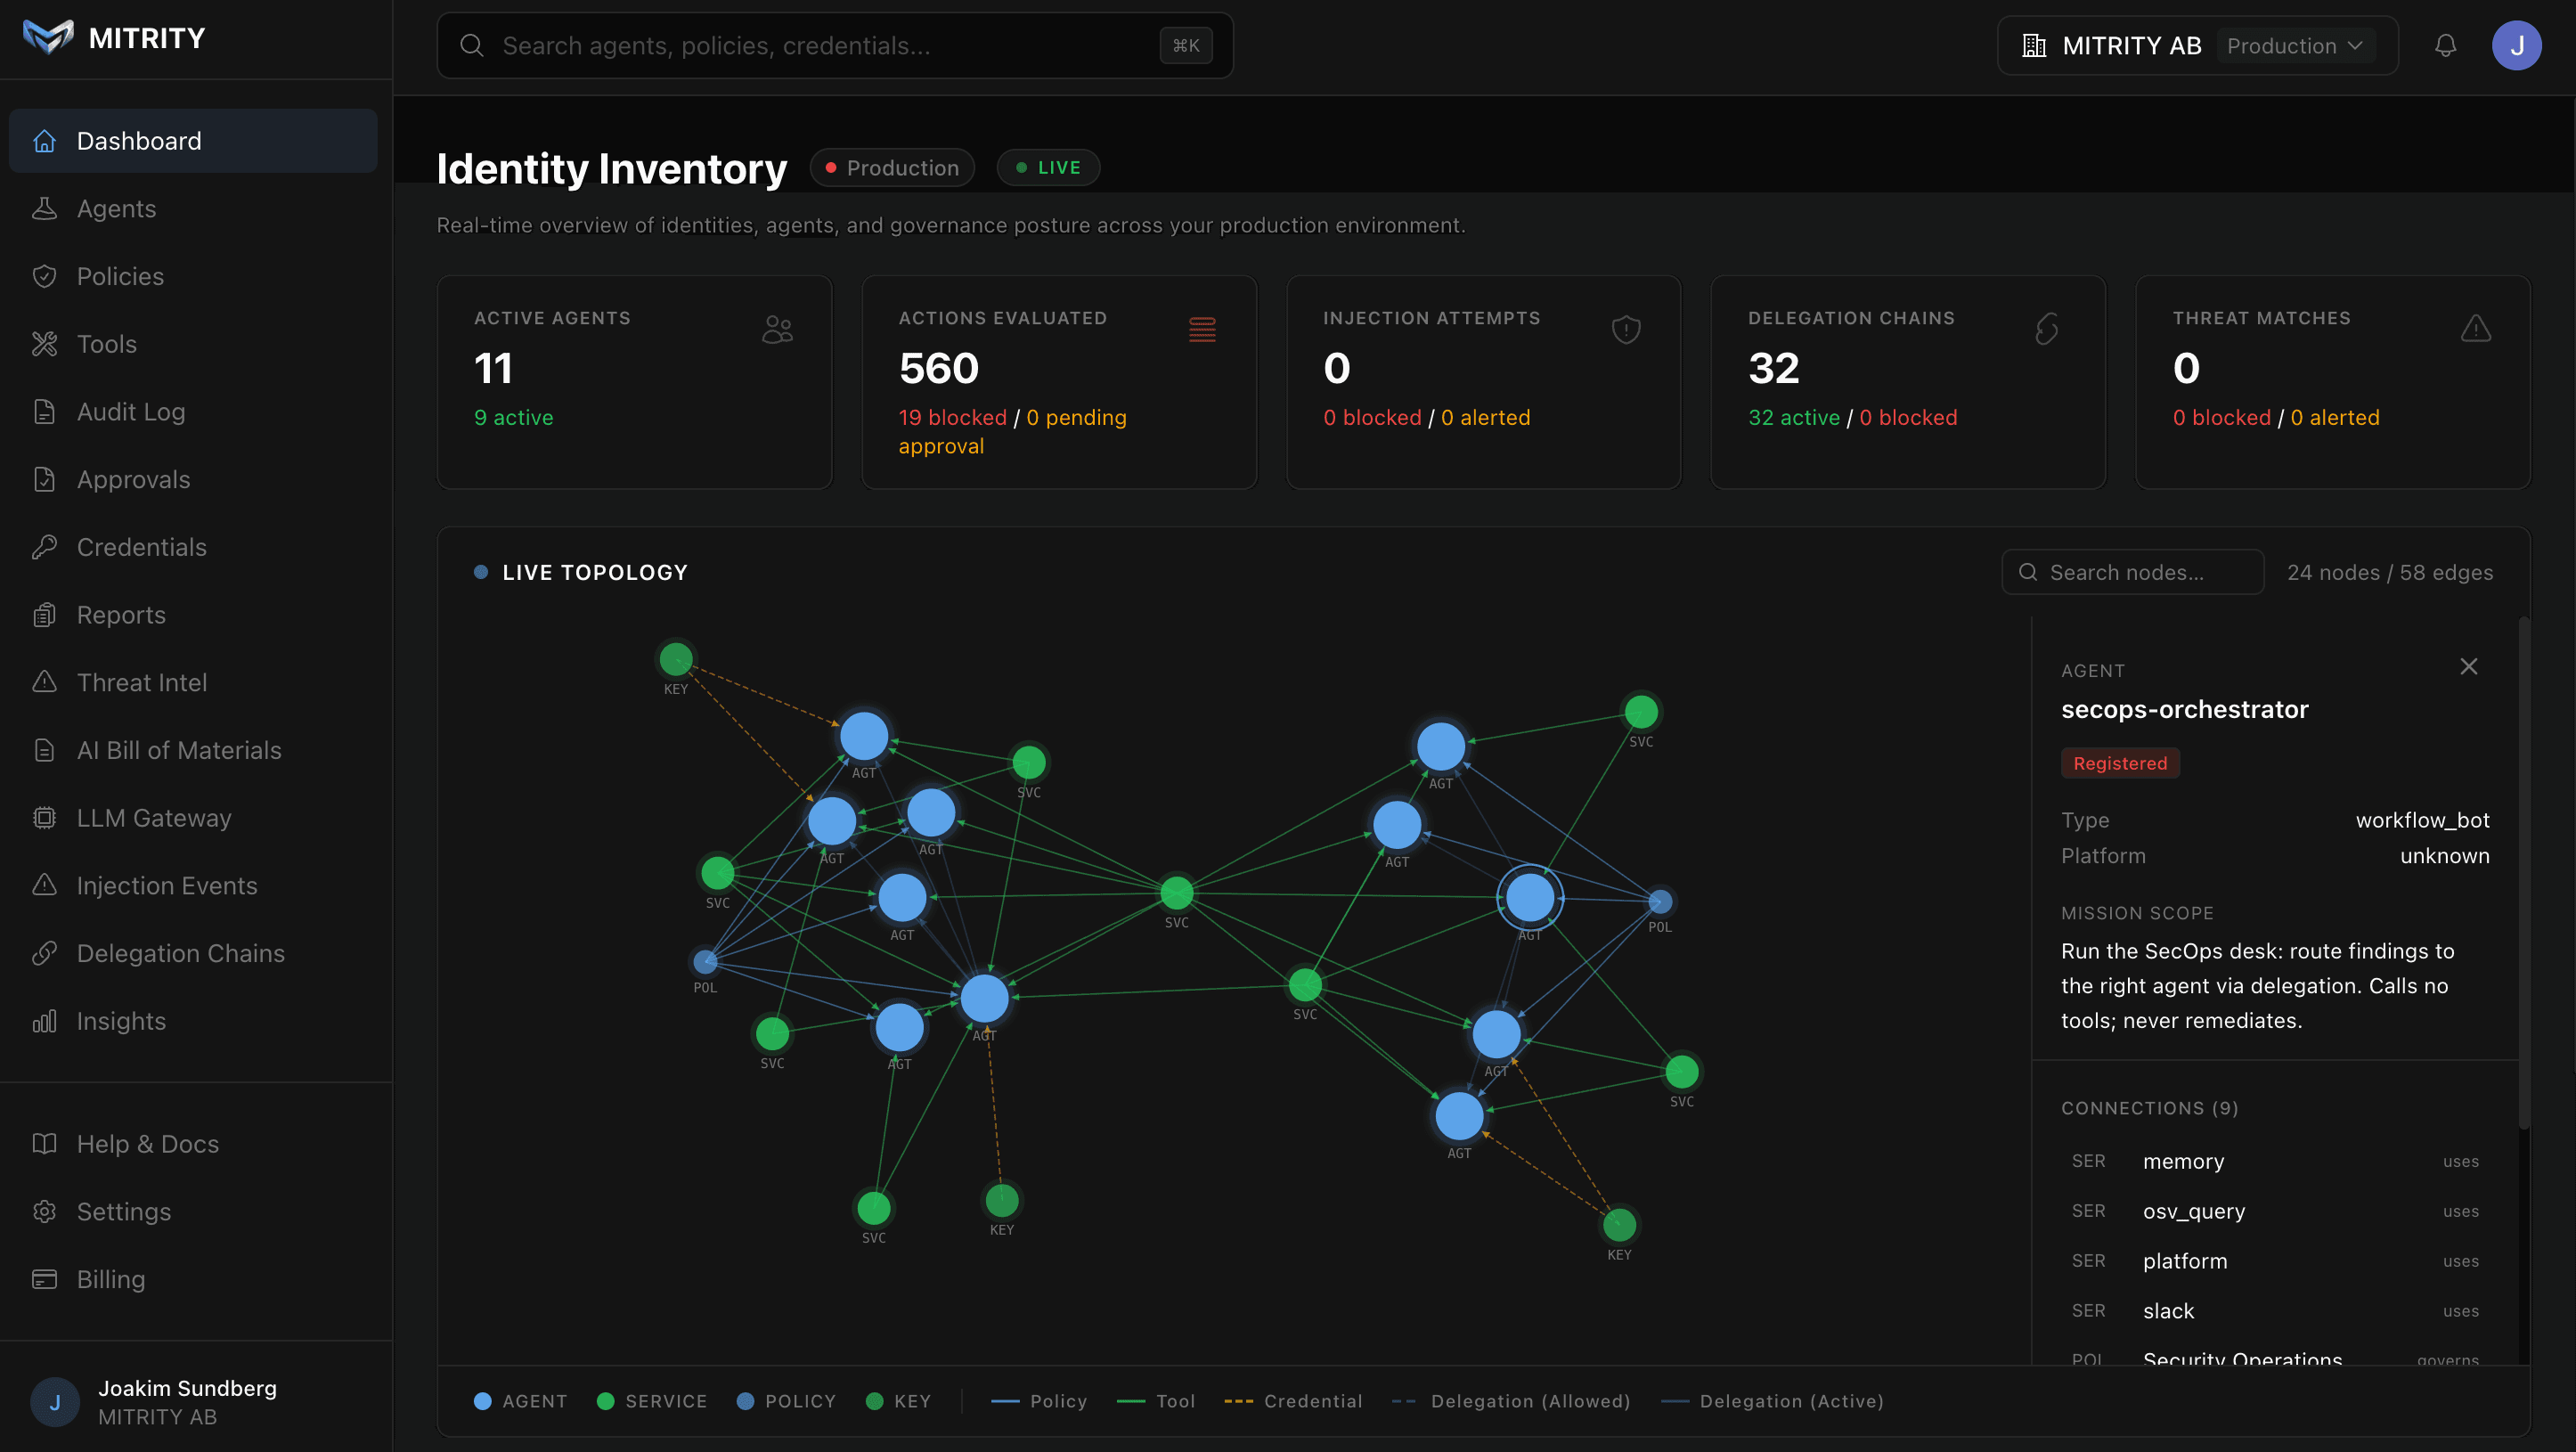The width and height of the screenshot is (2576, 1452).
Task: Click the AI Bill of Materials icon
Action: coord(44,750)
